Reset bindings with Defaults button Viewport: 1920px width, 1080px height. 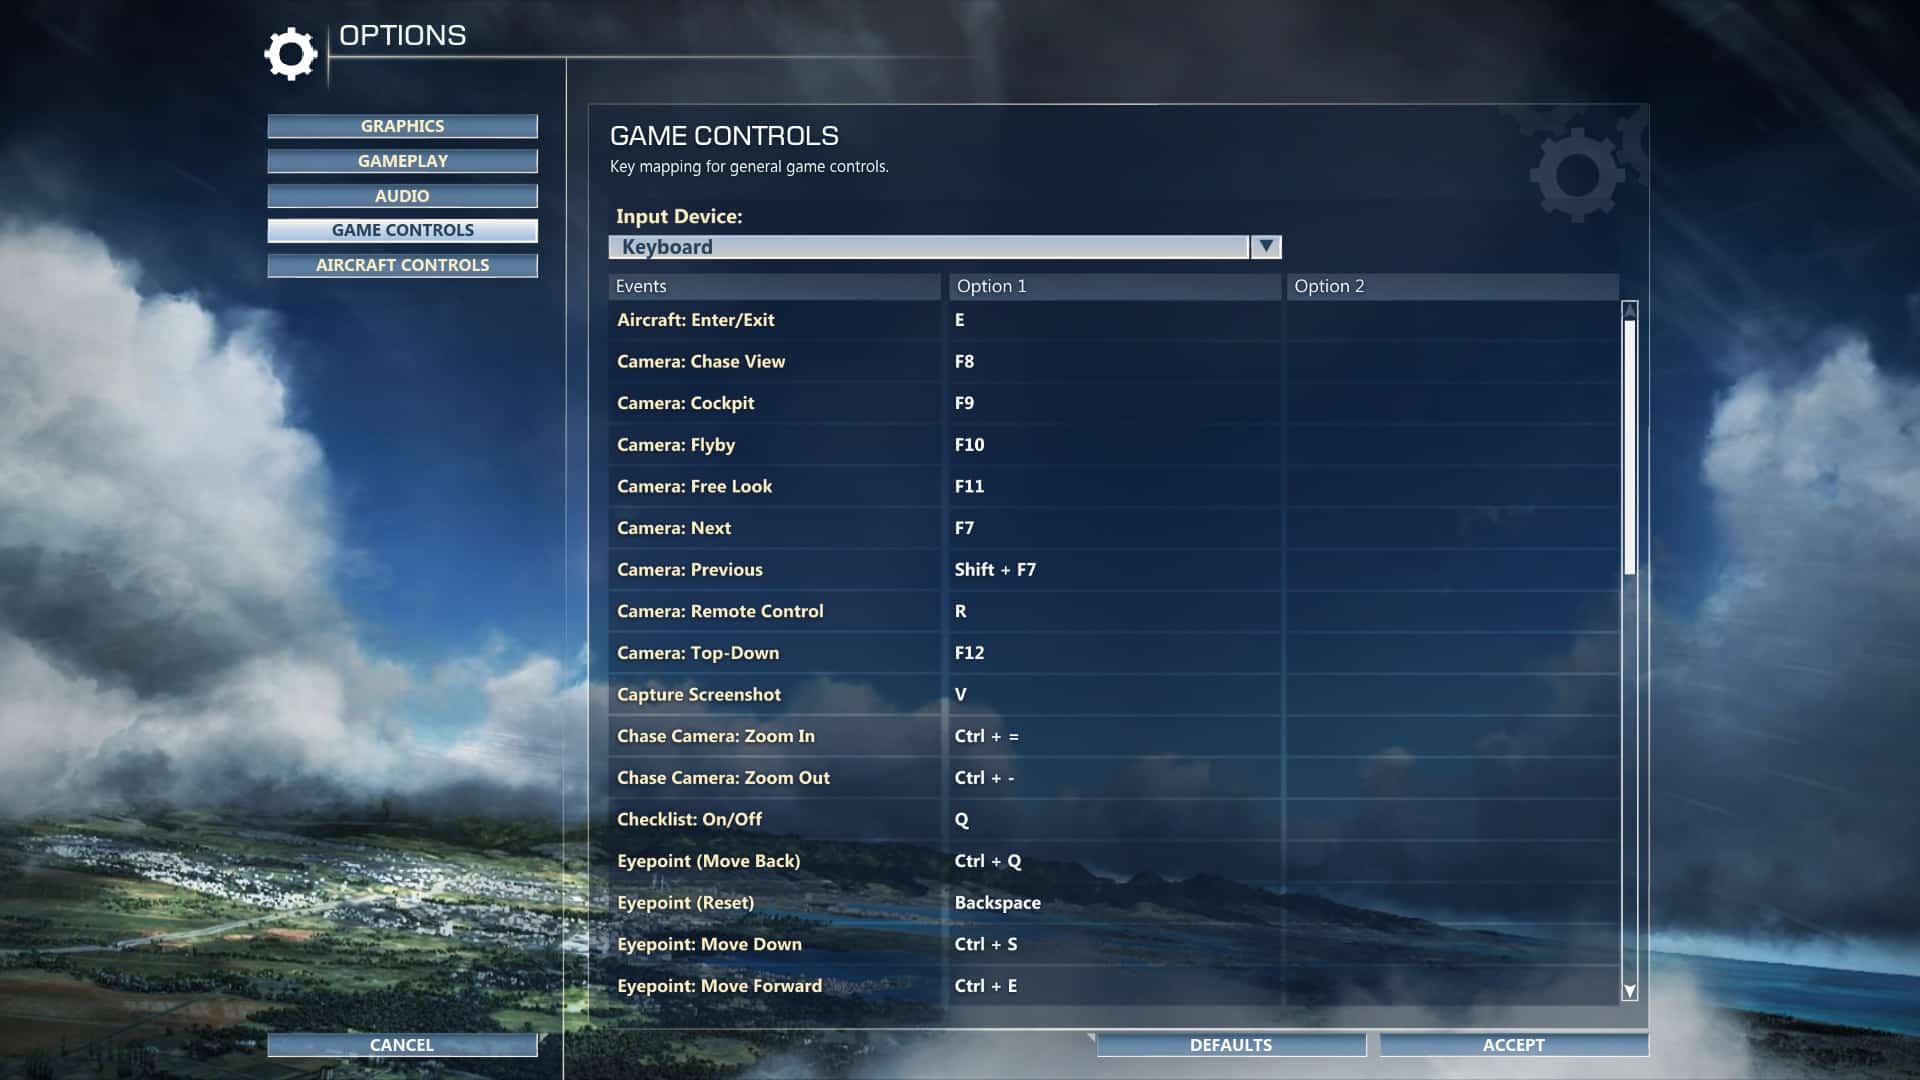click(1230, 1045)
